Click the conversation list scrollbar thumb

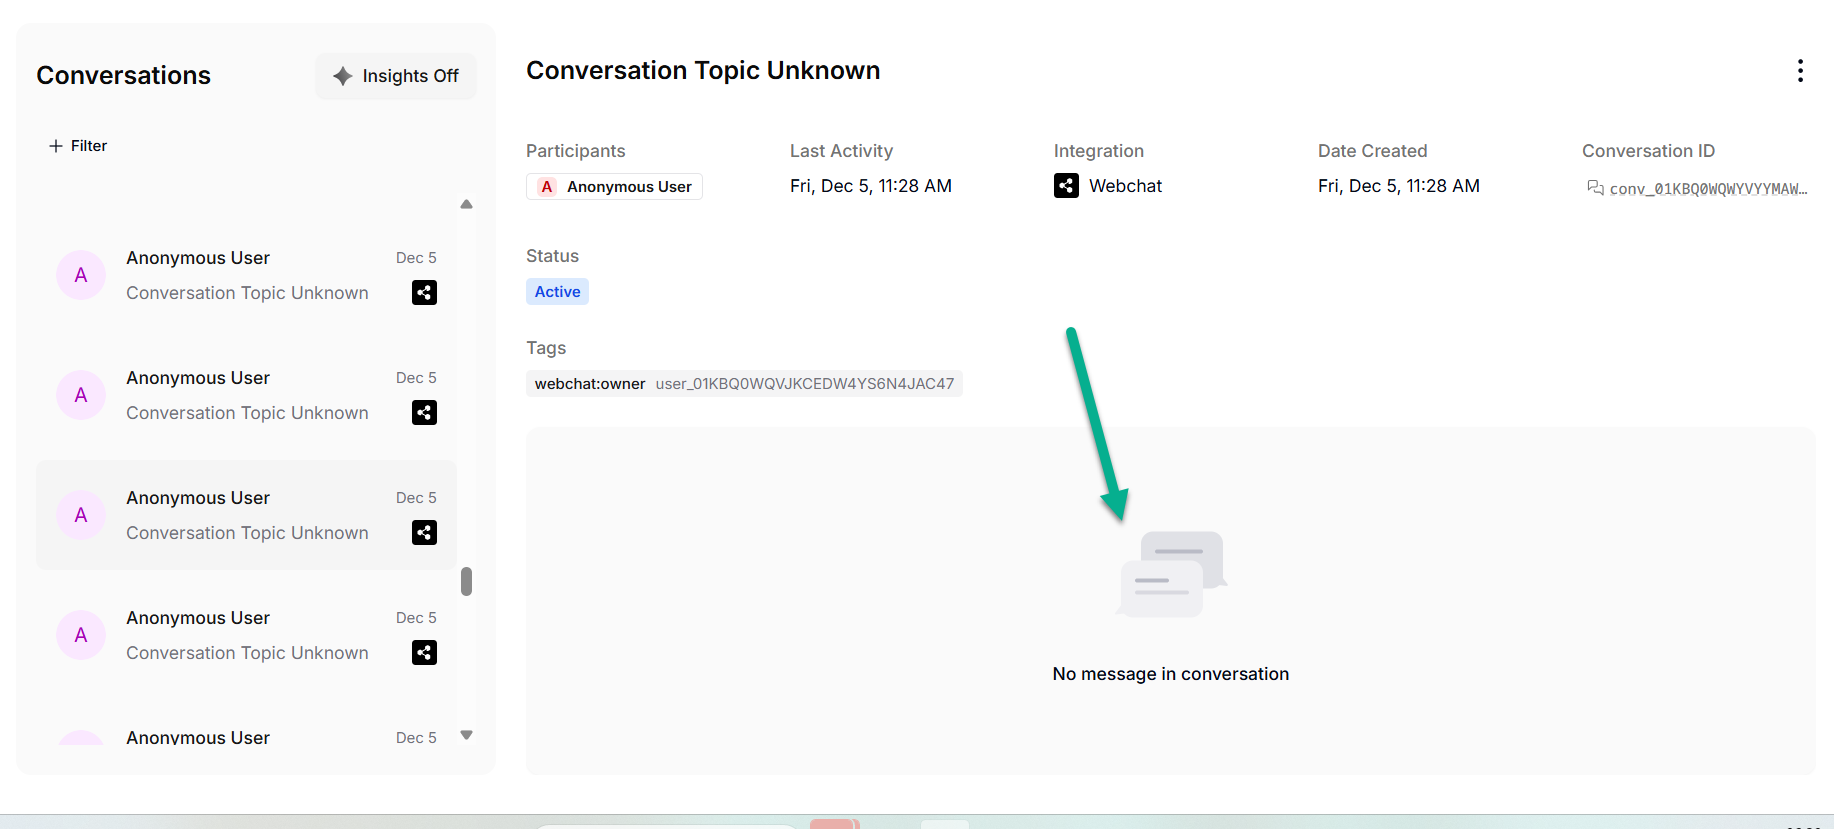point(466,581)
